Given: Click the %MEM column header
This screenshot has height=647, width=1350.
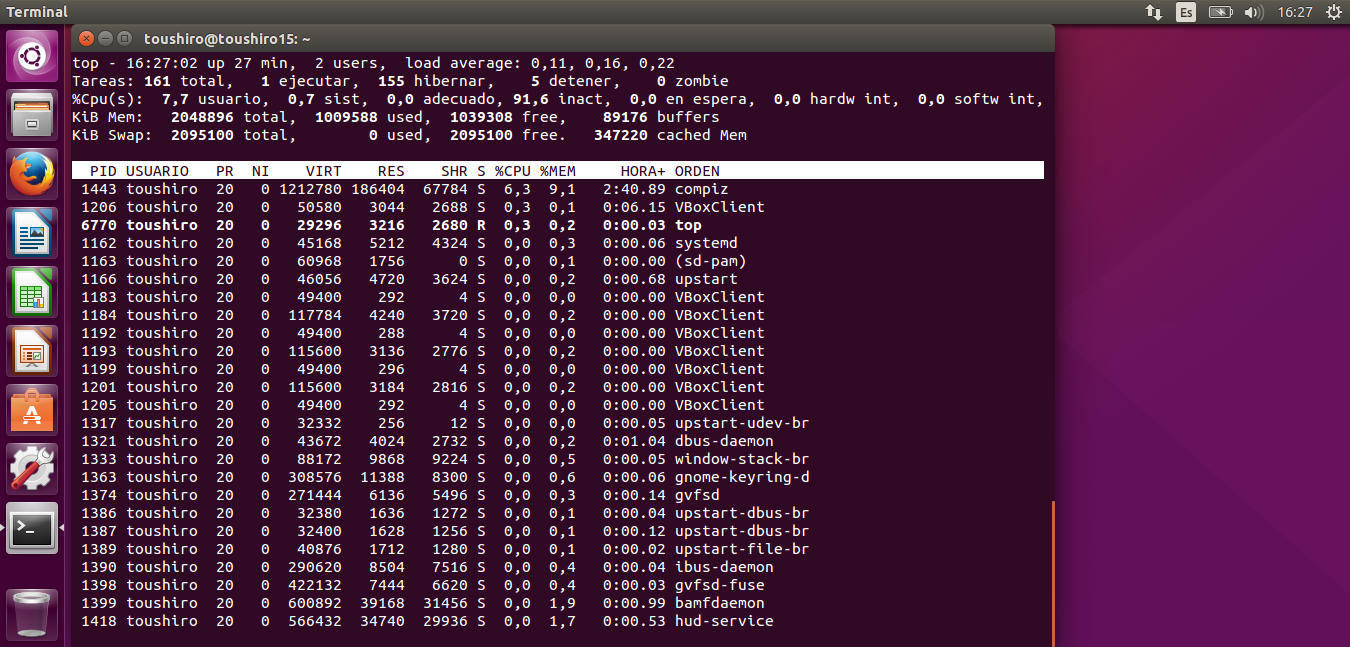Looking at the screenshot, I should pyautogui.click(x=558, y=171).
